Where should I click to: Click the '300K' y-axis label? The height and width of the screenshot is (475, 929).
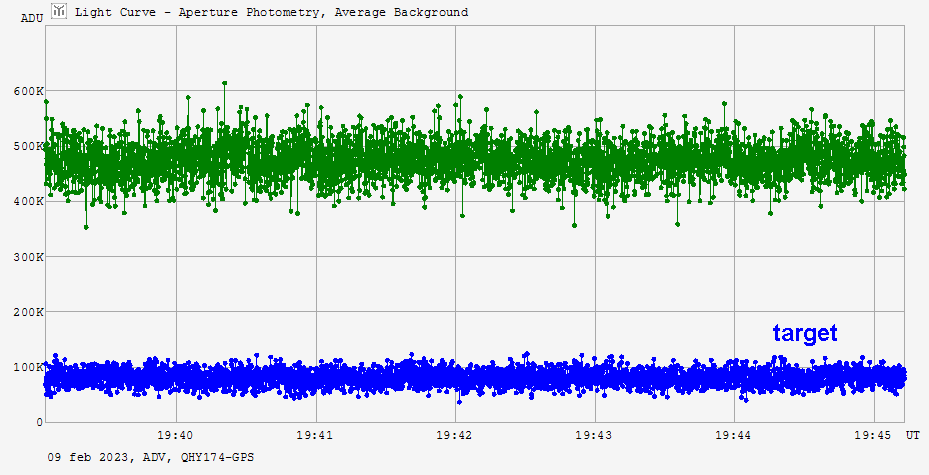click(28, 257)
